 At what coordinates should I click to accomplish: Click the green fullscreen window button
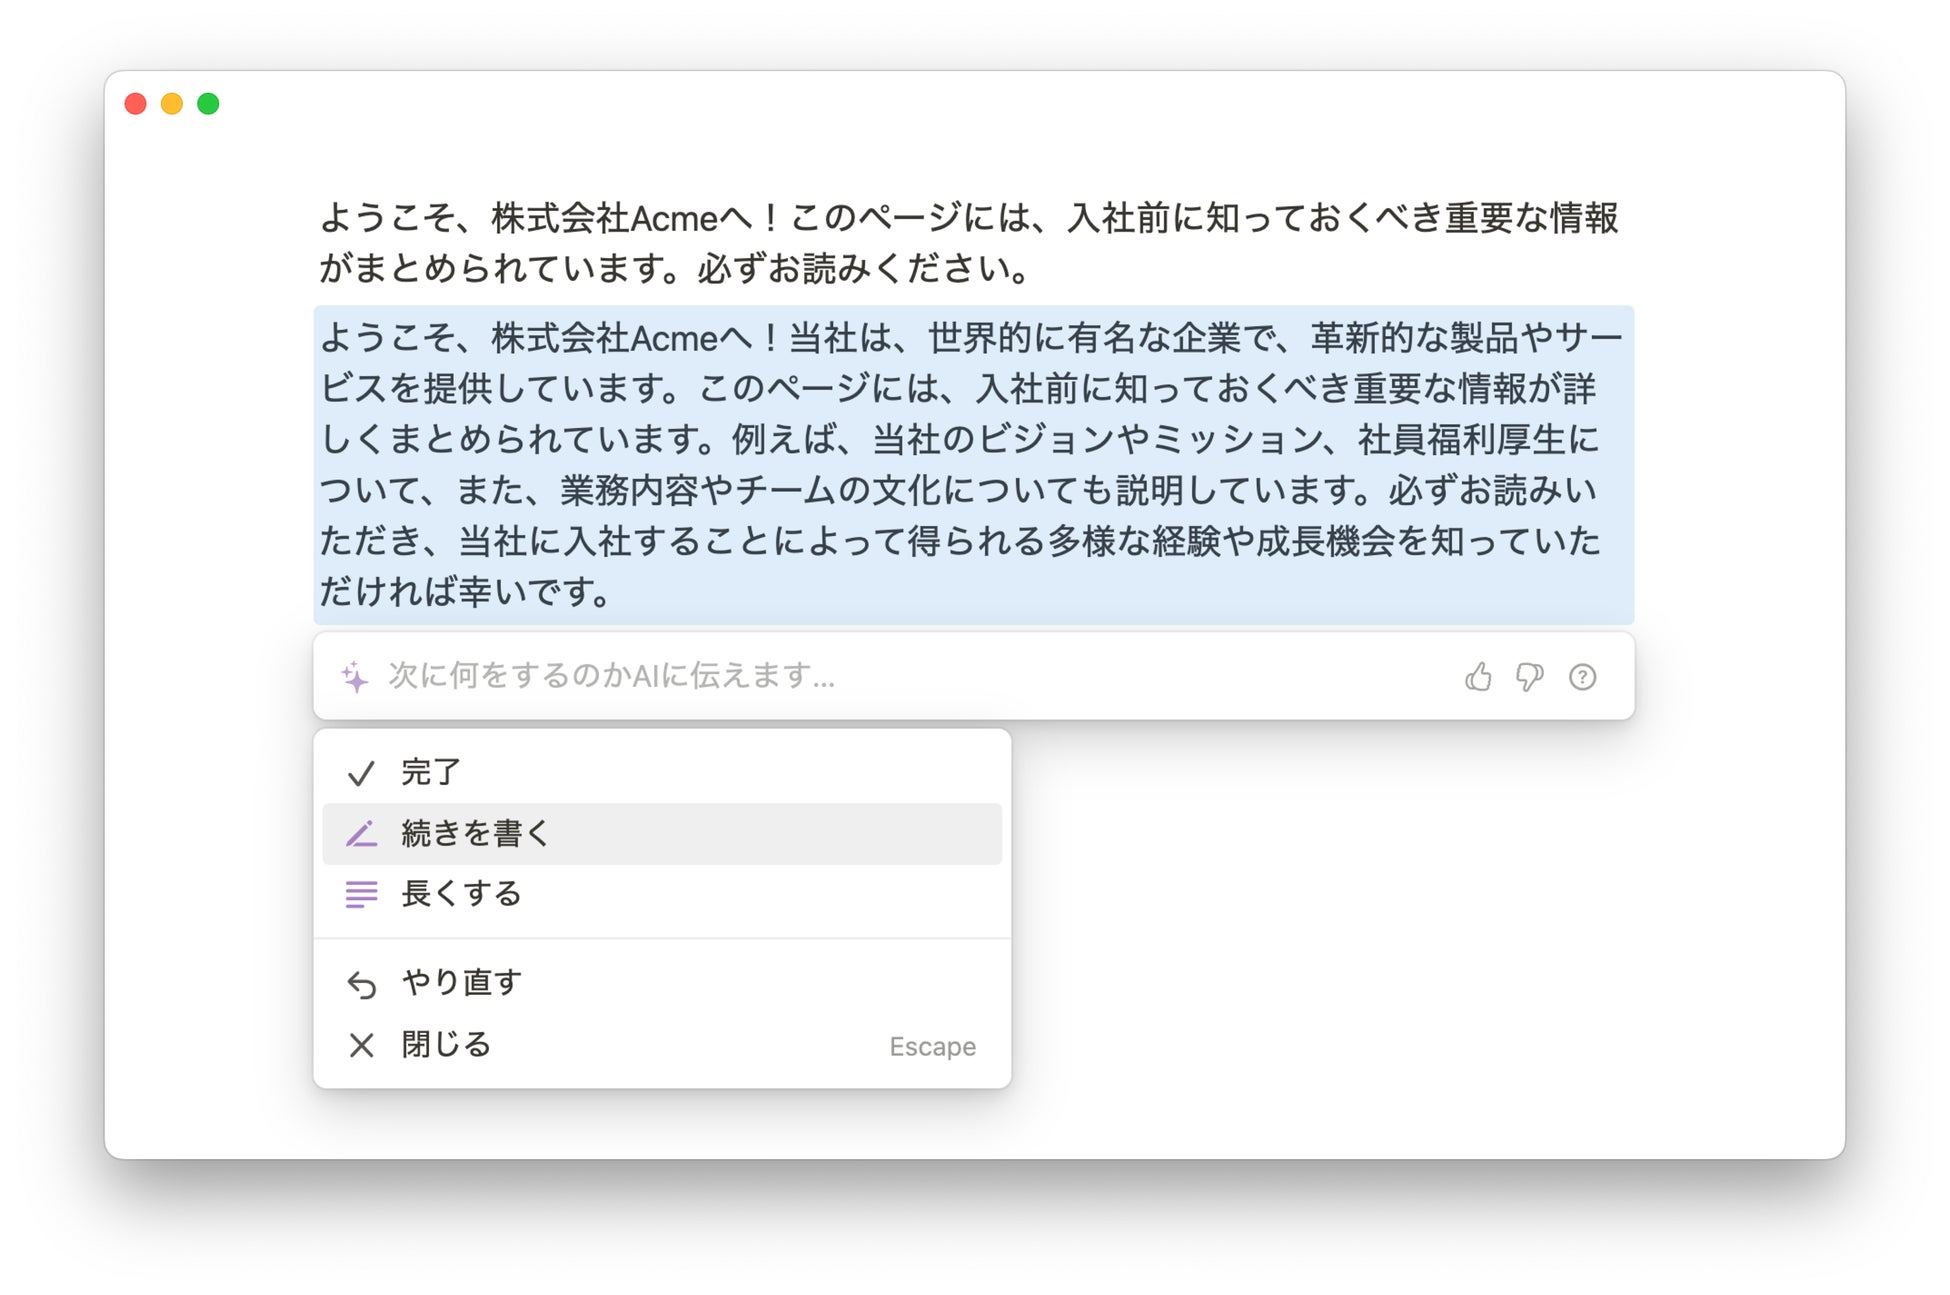coord(208,104)
